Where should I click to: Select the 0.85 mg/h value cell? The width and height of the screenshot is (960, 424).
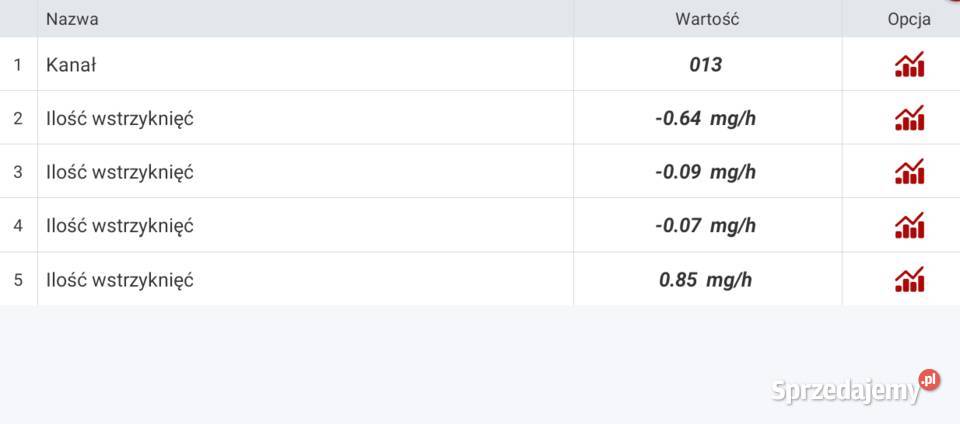pyautogui.click(x=706, y=280)
